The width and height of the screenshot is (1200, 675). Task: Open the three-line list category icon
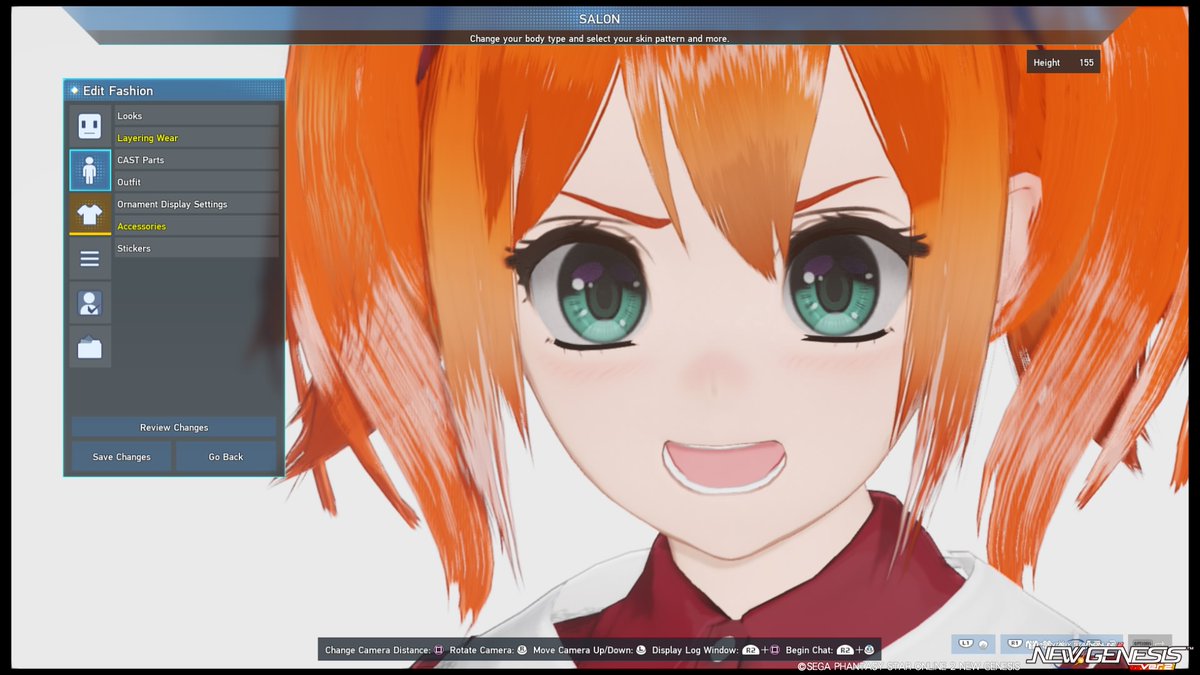tap(90, 259)
